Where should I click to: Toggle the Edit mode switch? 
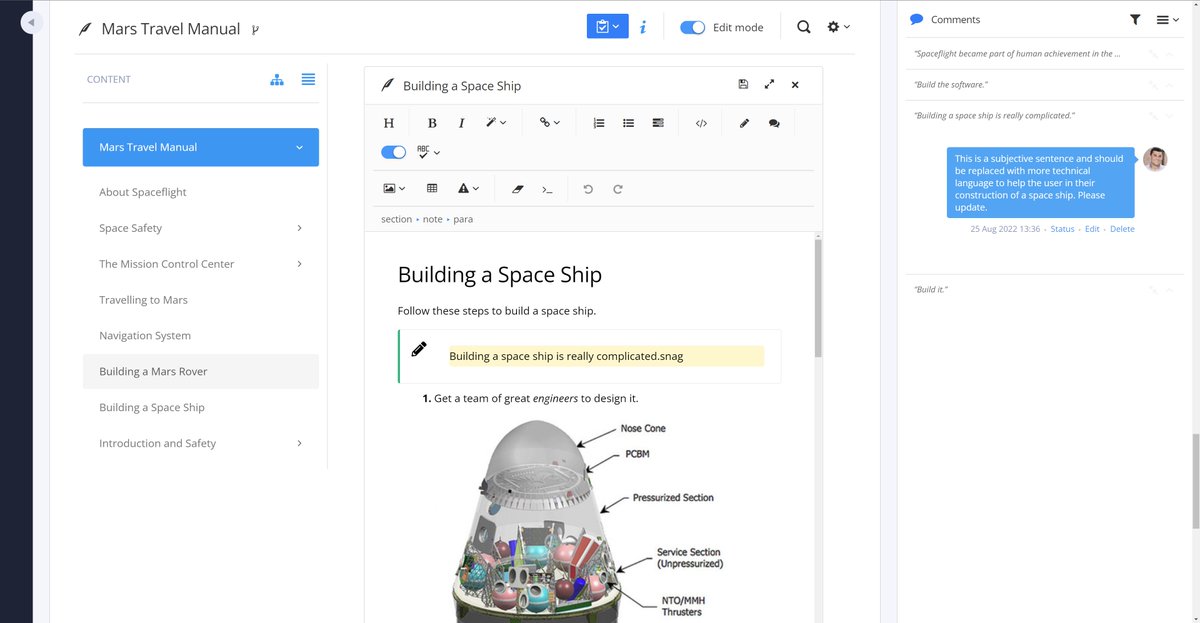click(692, 27)
